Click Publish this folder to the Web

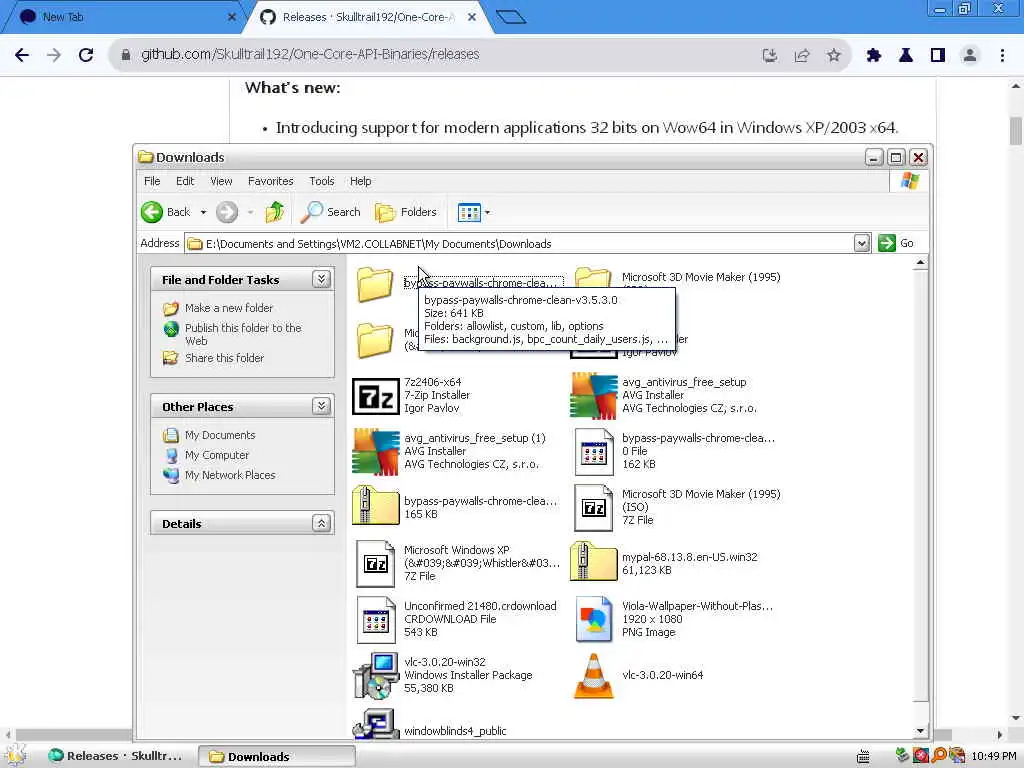click(x=243, y=334)
